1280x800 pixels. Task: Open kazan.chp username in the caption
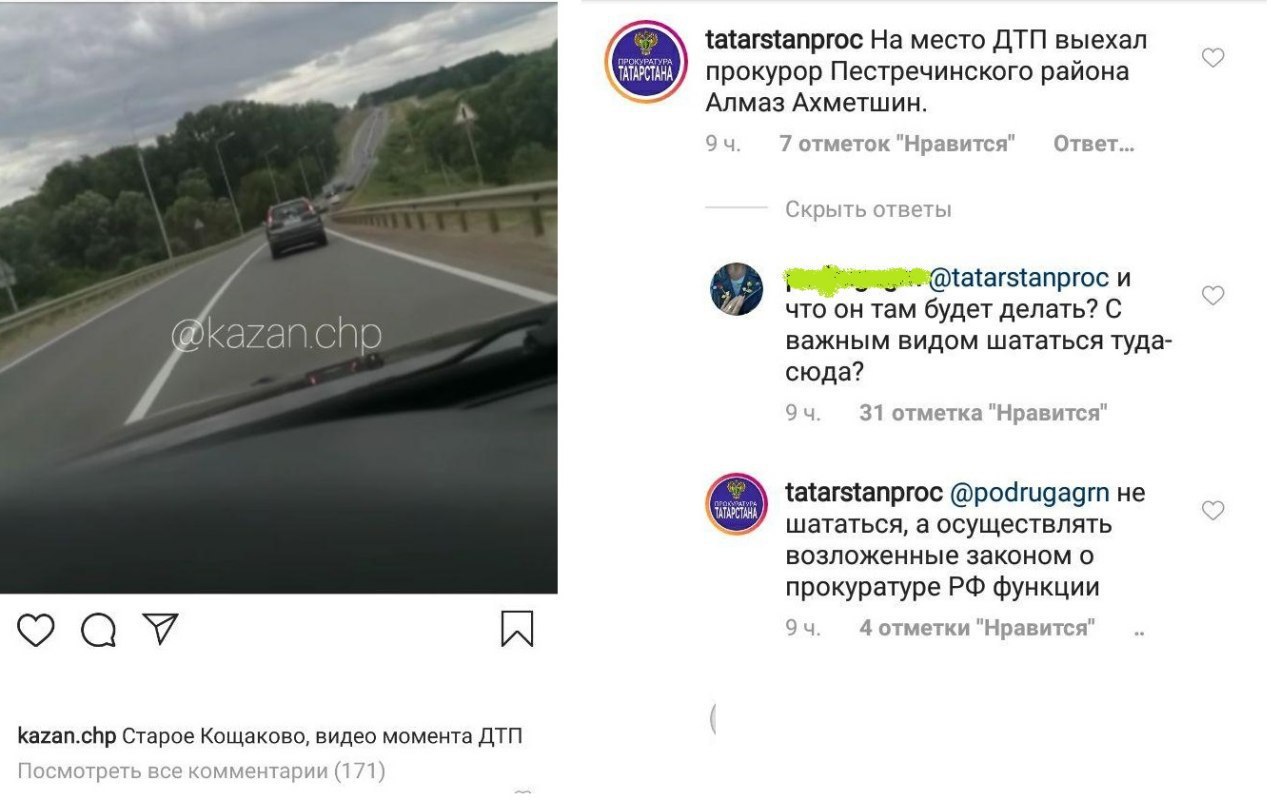tap(67, 737)
